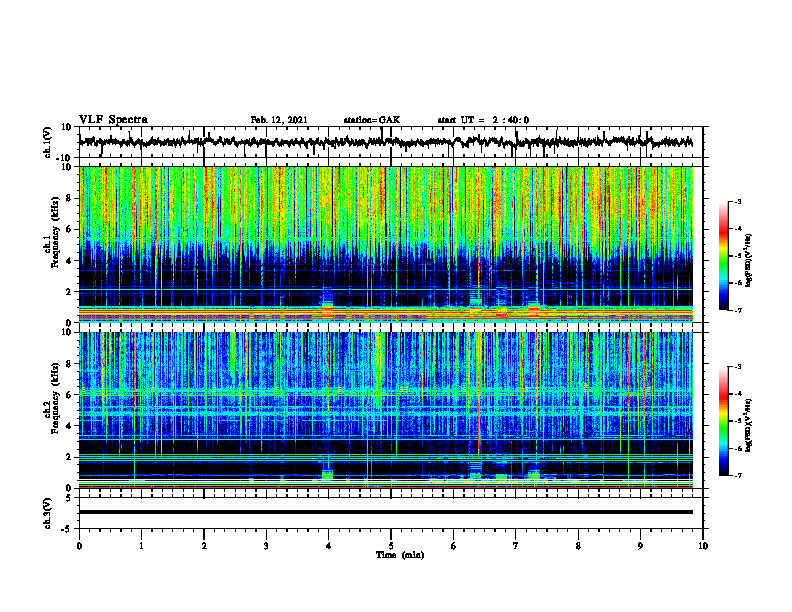Click the ch.2 spectrogram color scale bar
792x612 pixels.
(723, 421)
